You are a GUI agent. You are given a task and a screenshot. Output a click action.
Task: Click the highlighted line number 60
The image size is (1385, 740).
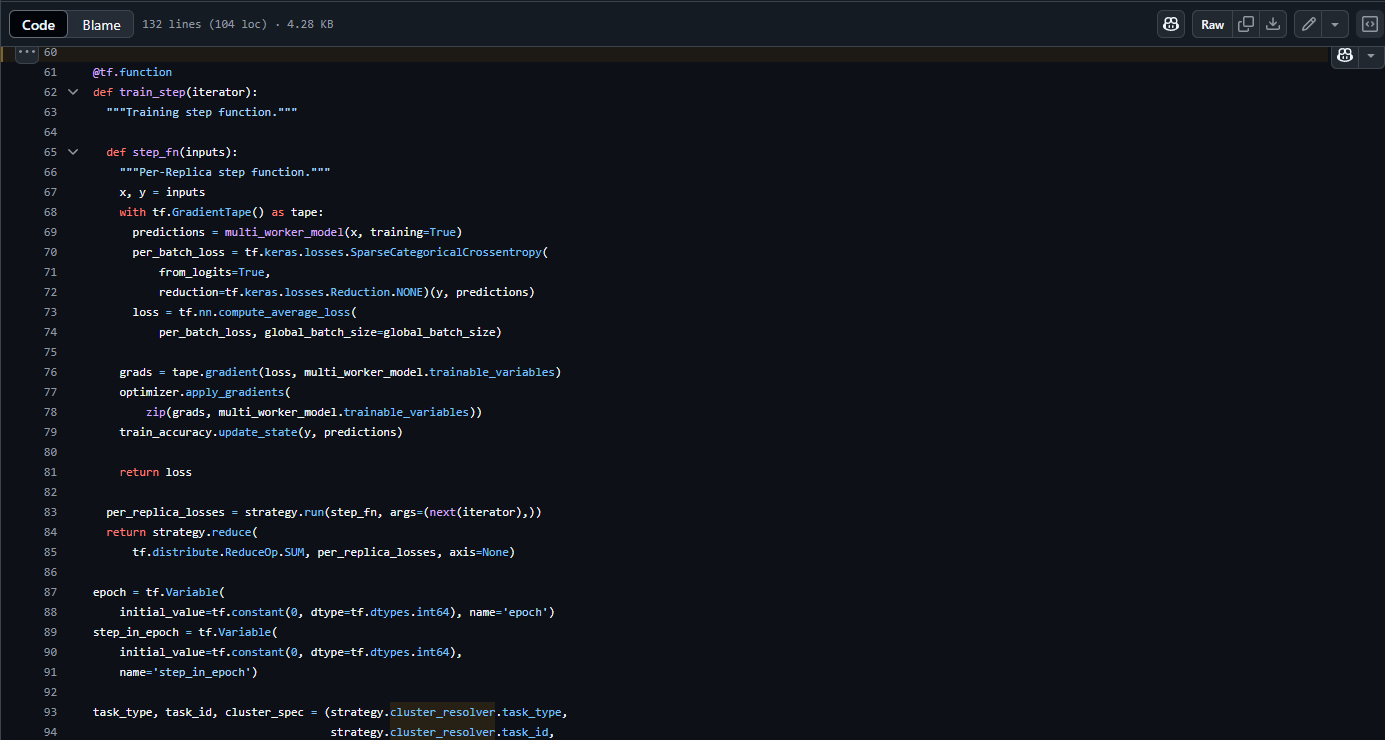[50, 52]
